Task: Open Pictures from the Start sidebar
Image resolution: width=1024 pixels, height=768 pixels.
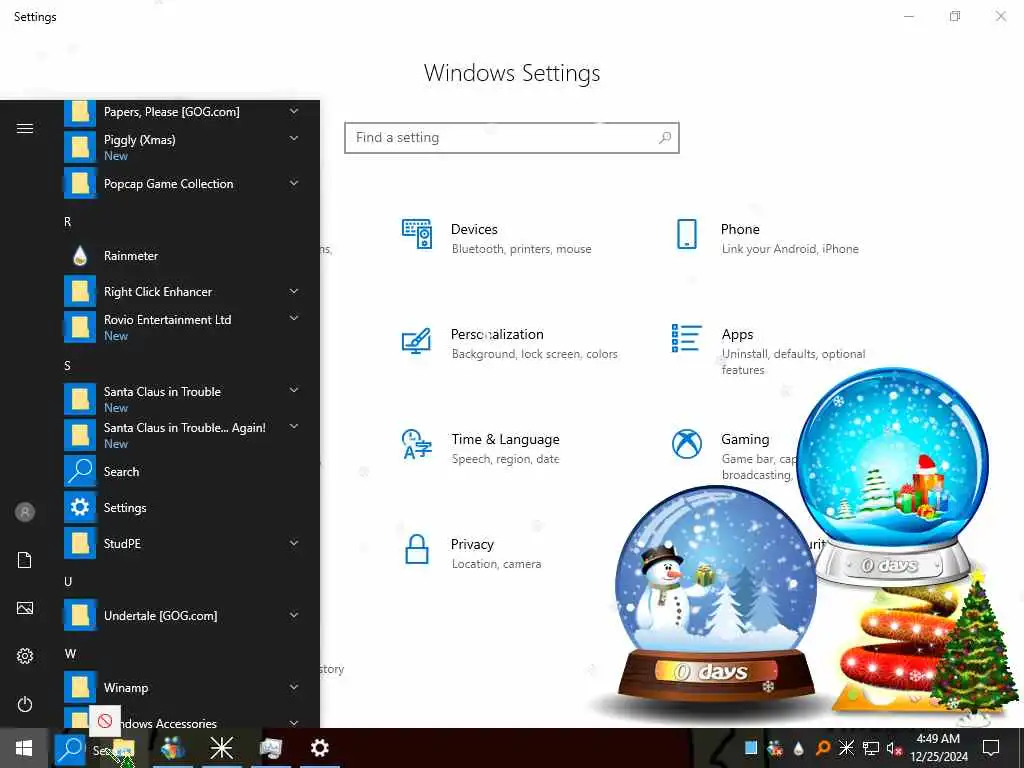Action: [25, 608]
